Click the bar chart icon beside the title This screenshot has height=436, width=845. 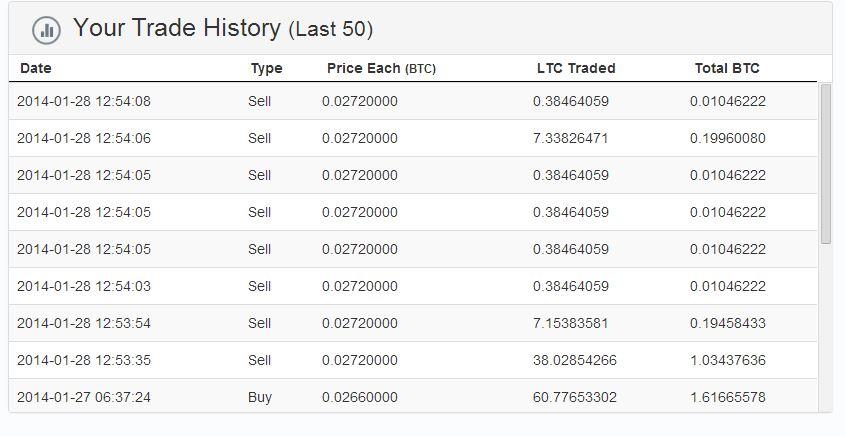(46, 30)
